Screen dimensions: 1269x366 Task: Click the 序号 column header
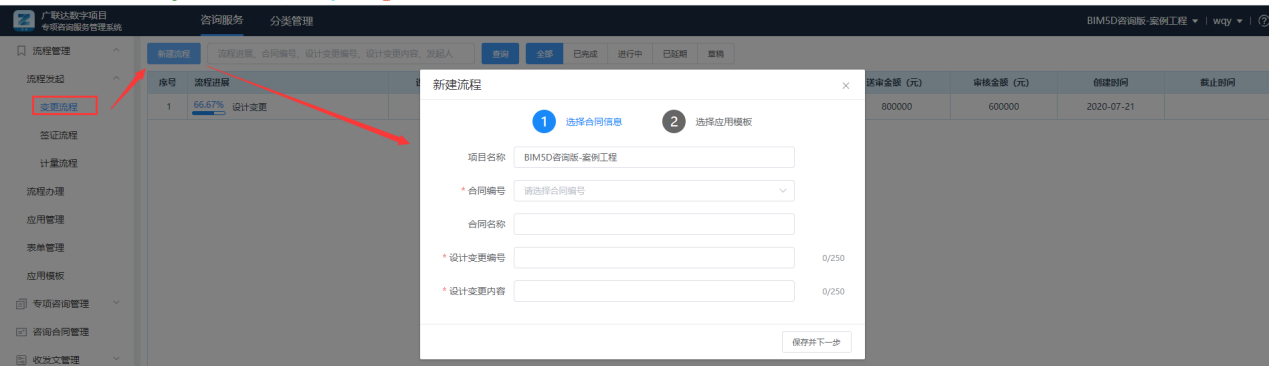(168, 82)
